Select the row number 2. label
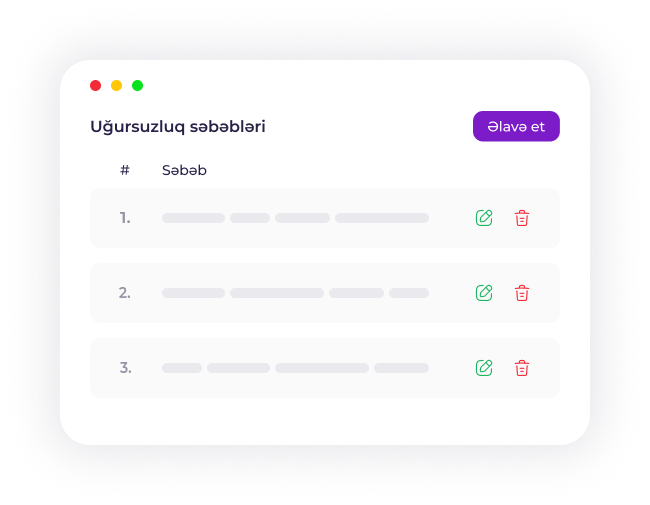This screenshot has width=650, height=505. tap(125, 293)
